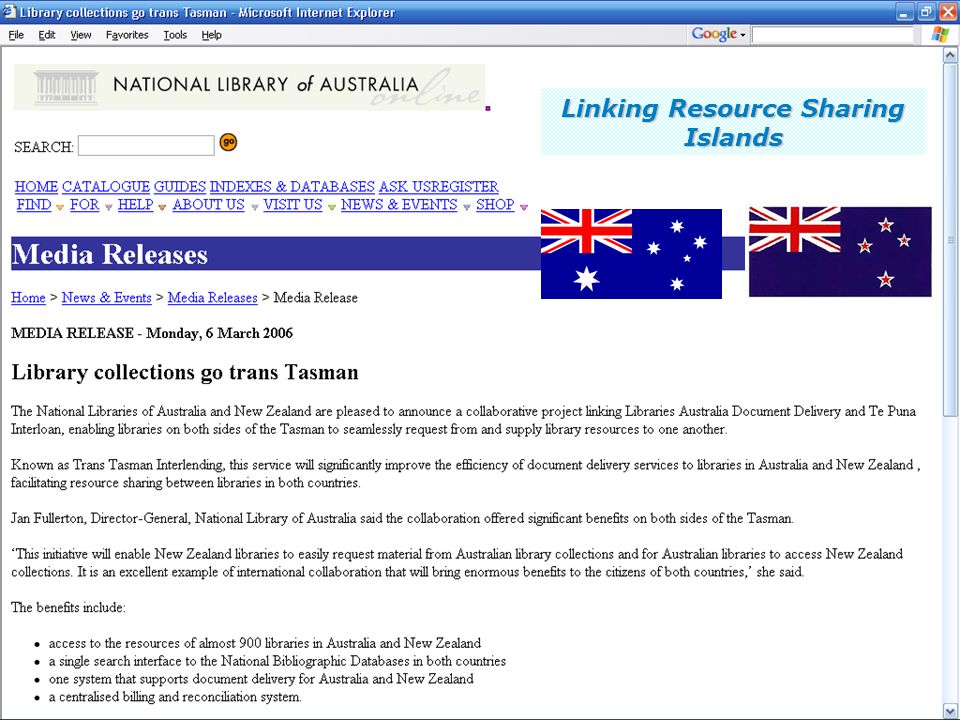960x720 pixels.
Task: Click the VISIT US navigation link
Action: pyautogui.click(x=293, y=204)
